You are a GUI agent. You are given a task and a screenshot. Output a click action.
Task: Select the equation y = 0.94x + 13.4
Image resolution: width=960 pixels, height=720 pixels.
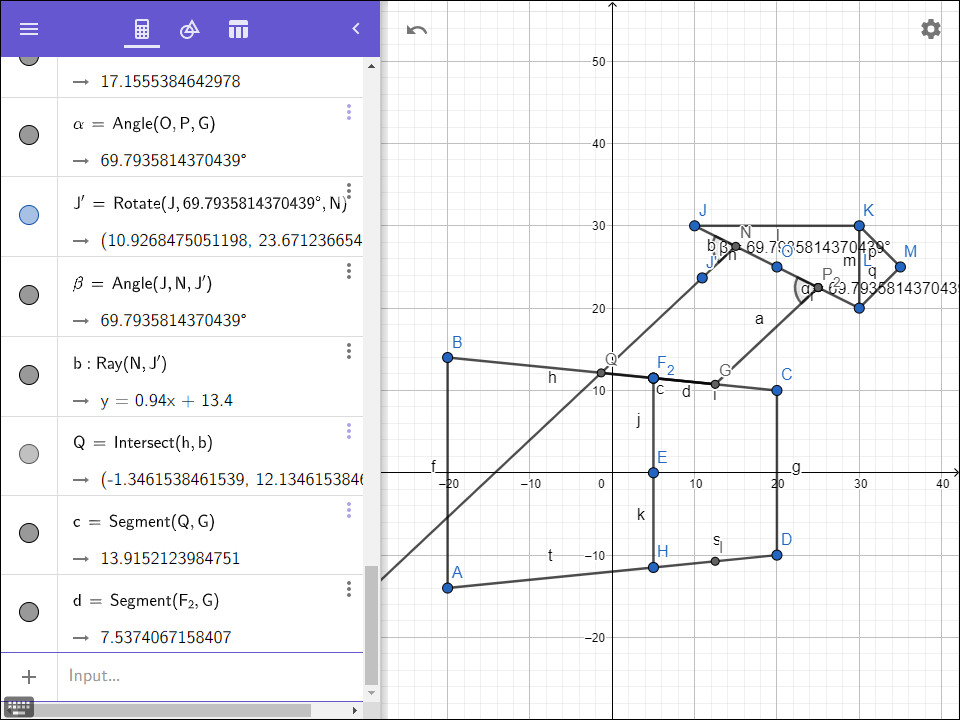[x=167, y=400]
